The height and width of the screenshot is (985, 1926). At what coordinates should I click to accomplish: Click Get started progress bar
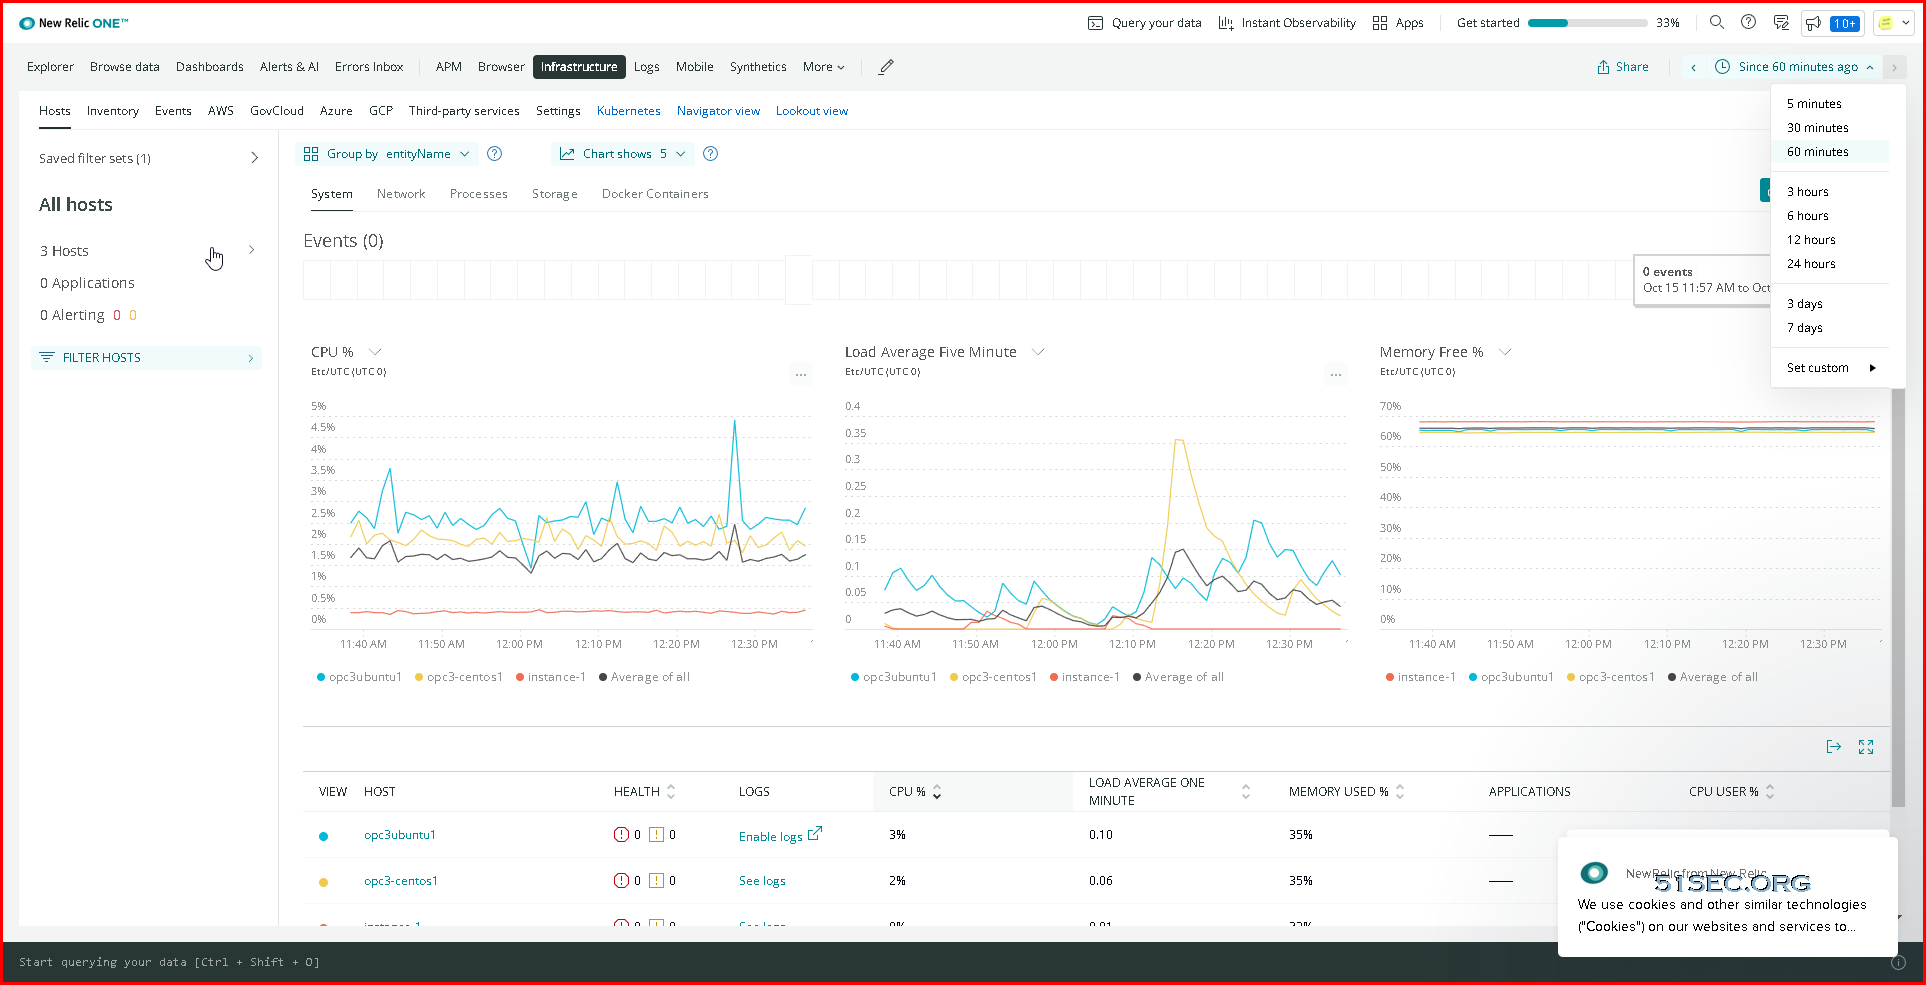pos(1587,23)
